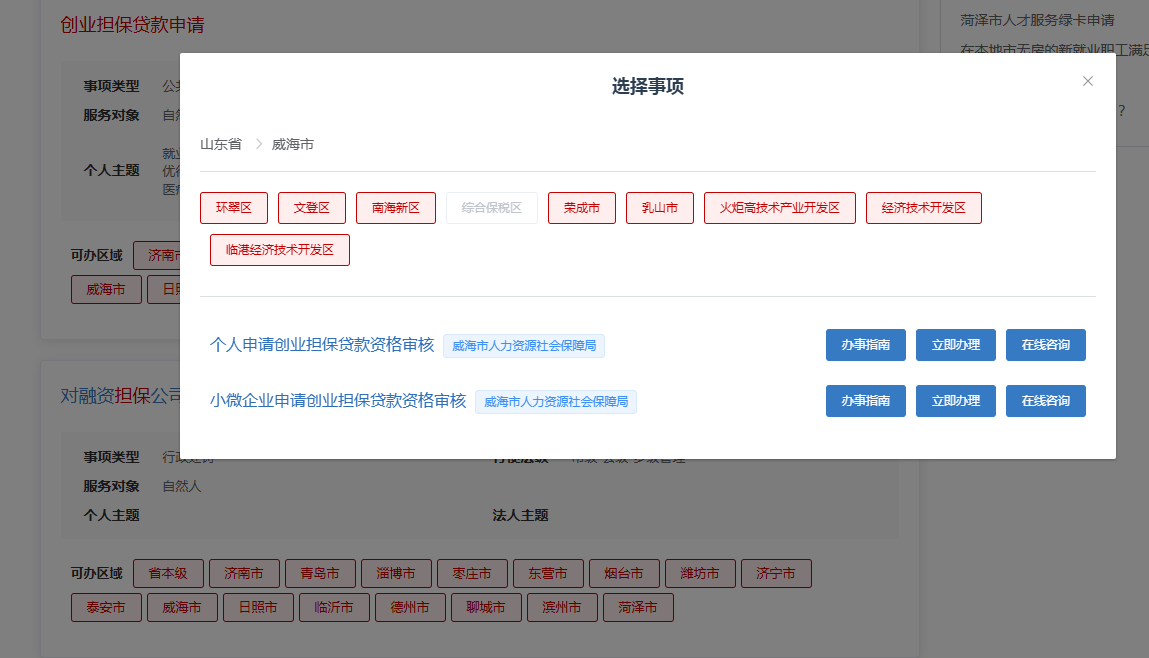Image resolution: width=1149 pixels, height=658 pixels.
Task: Open 山东省 in the breadcrumb
Action: (x=222, y=143)
